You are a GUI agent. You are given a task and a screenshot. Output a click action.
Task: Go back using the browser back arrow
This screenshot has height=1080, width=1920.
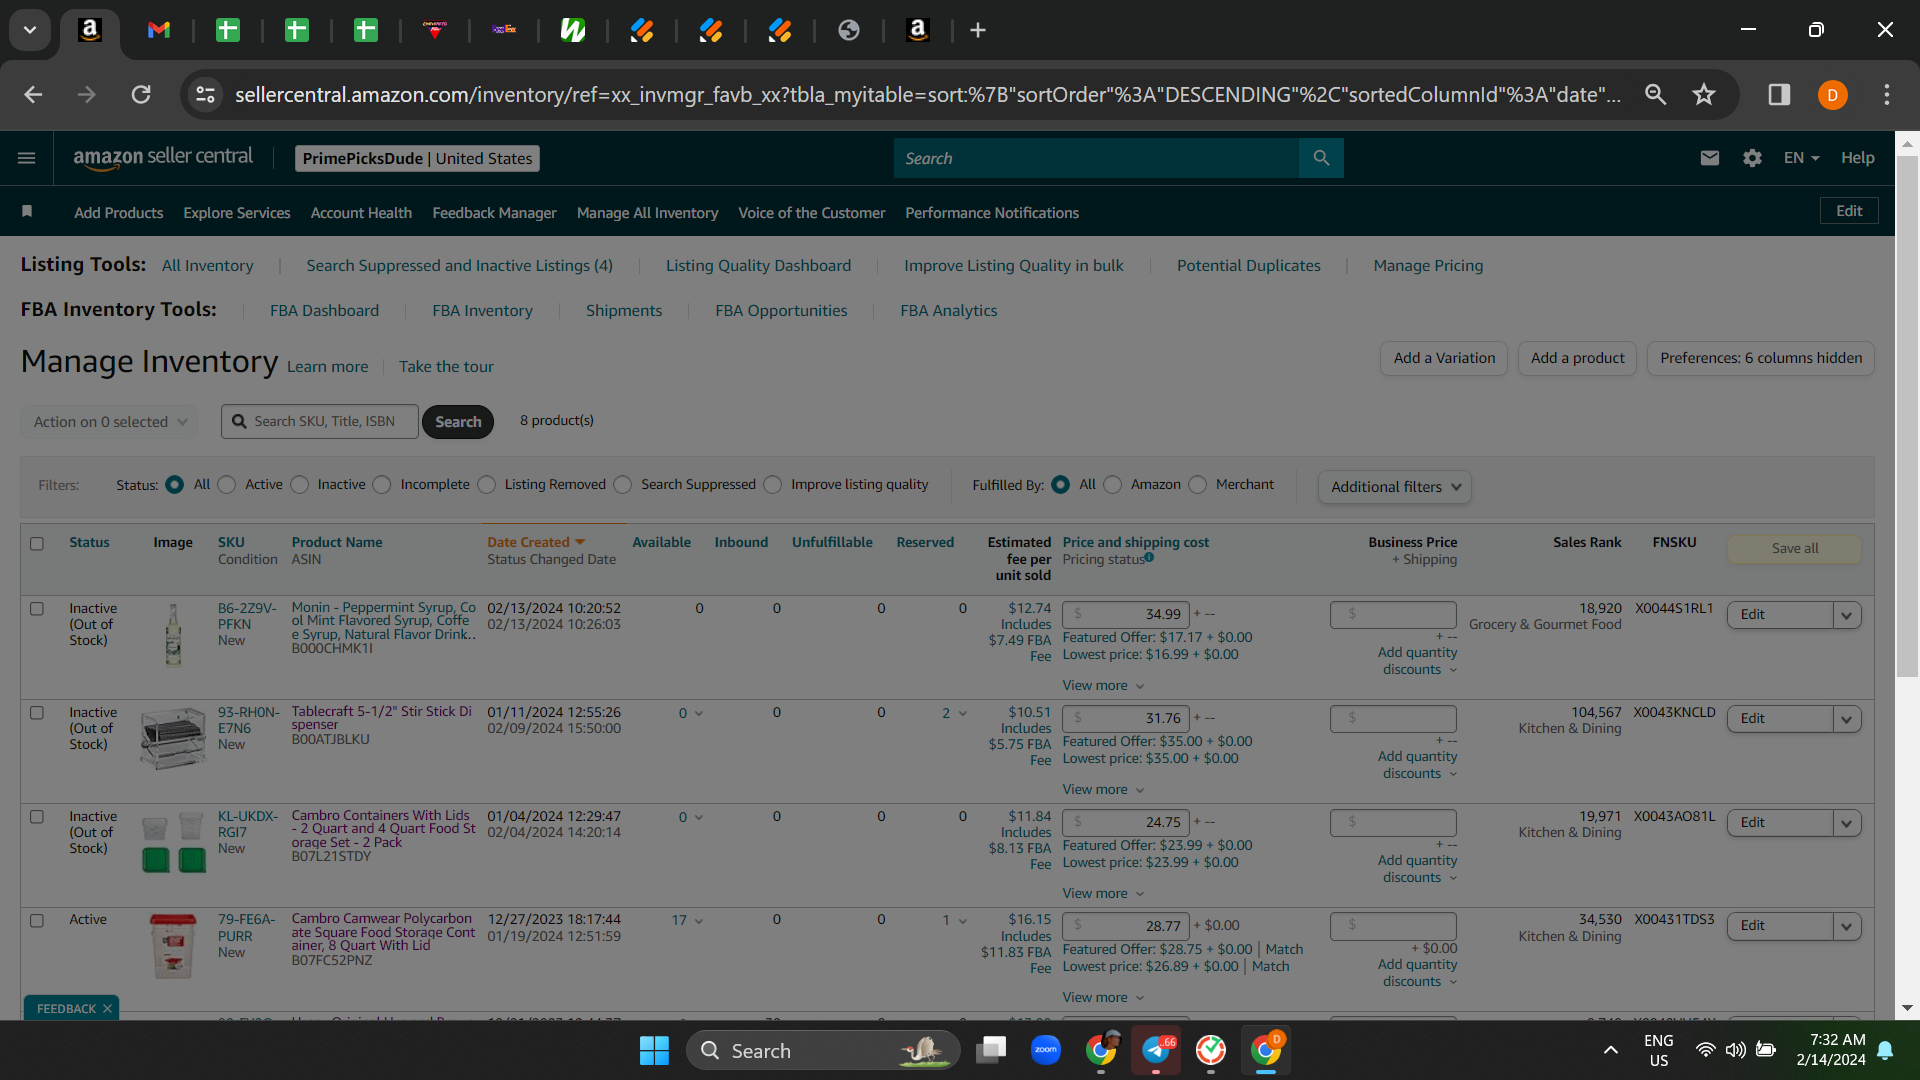pos(33,94)
